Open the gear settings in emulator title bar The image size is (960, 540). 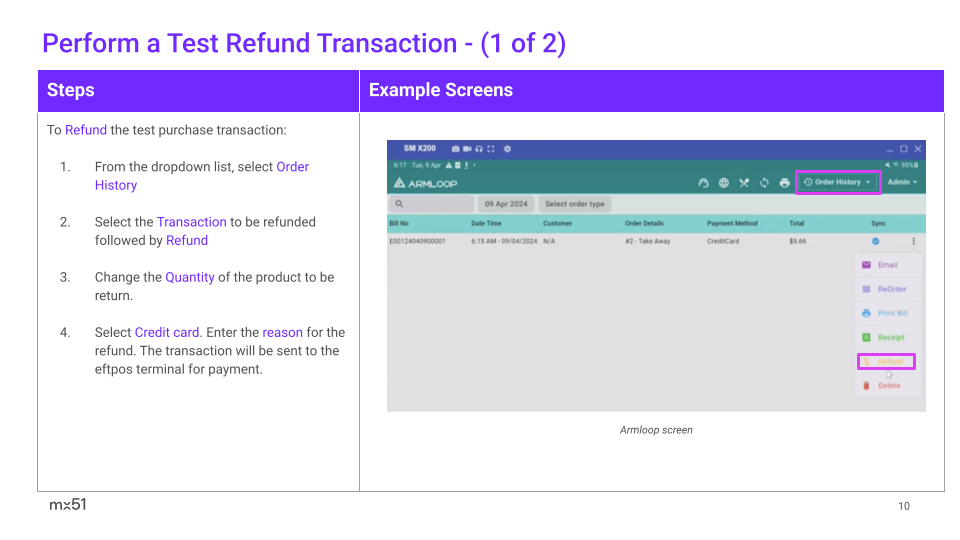tap(508, 149)
